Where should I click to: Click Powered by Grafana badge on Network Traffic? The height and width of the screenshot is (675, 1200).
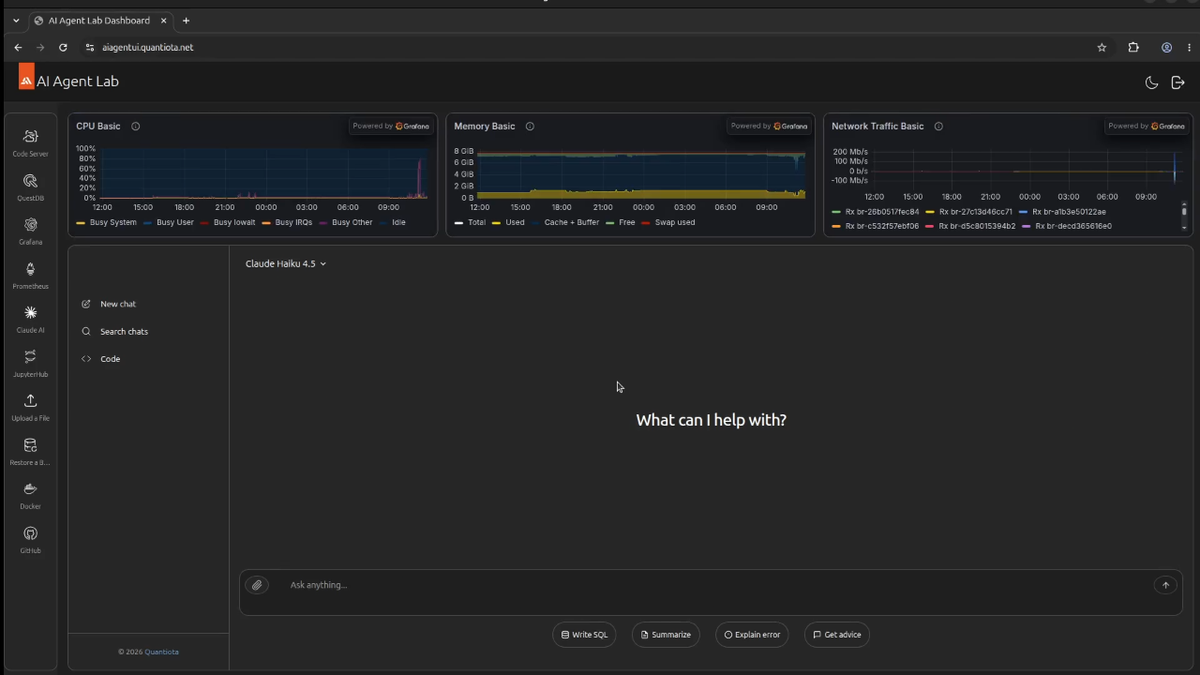point(1147,126)
